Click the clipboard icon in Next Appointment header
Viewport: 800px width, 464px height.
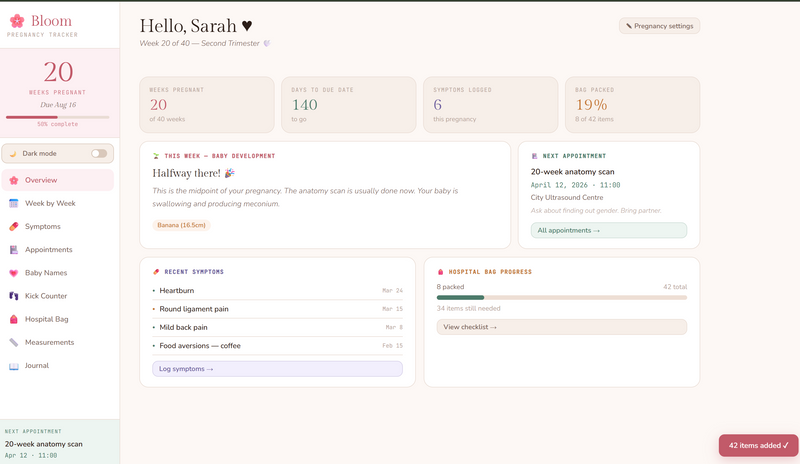(534, 156)
